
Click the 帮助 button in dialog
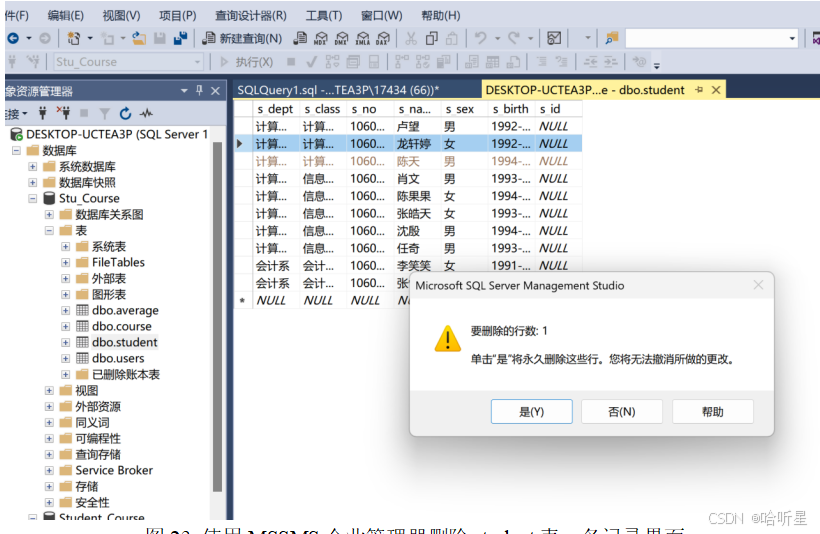[713, 412]
